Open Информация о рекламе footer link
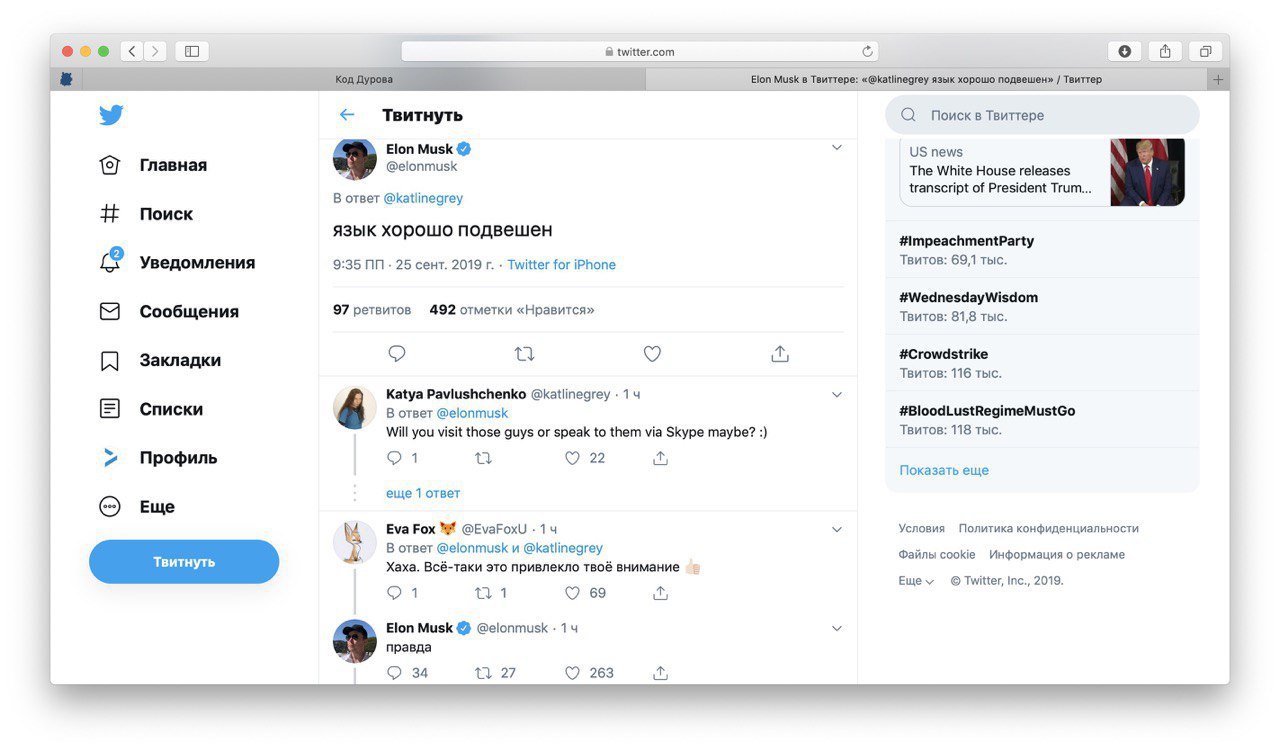Image resolution: width=1280 pixels, height=751 pixels. (x=1057, y=555)
